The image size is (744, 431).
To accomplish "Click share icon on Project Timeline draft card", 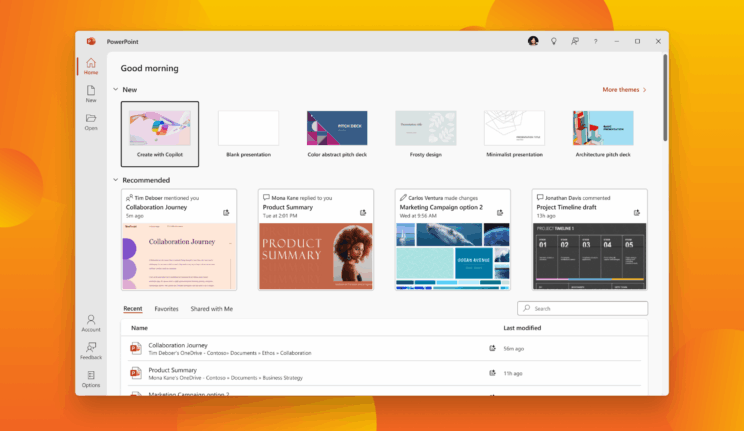I will pyautogui.click(x=637, y=213).
